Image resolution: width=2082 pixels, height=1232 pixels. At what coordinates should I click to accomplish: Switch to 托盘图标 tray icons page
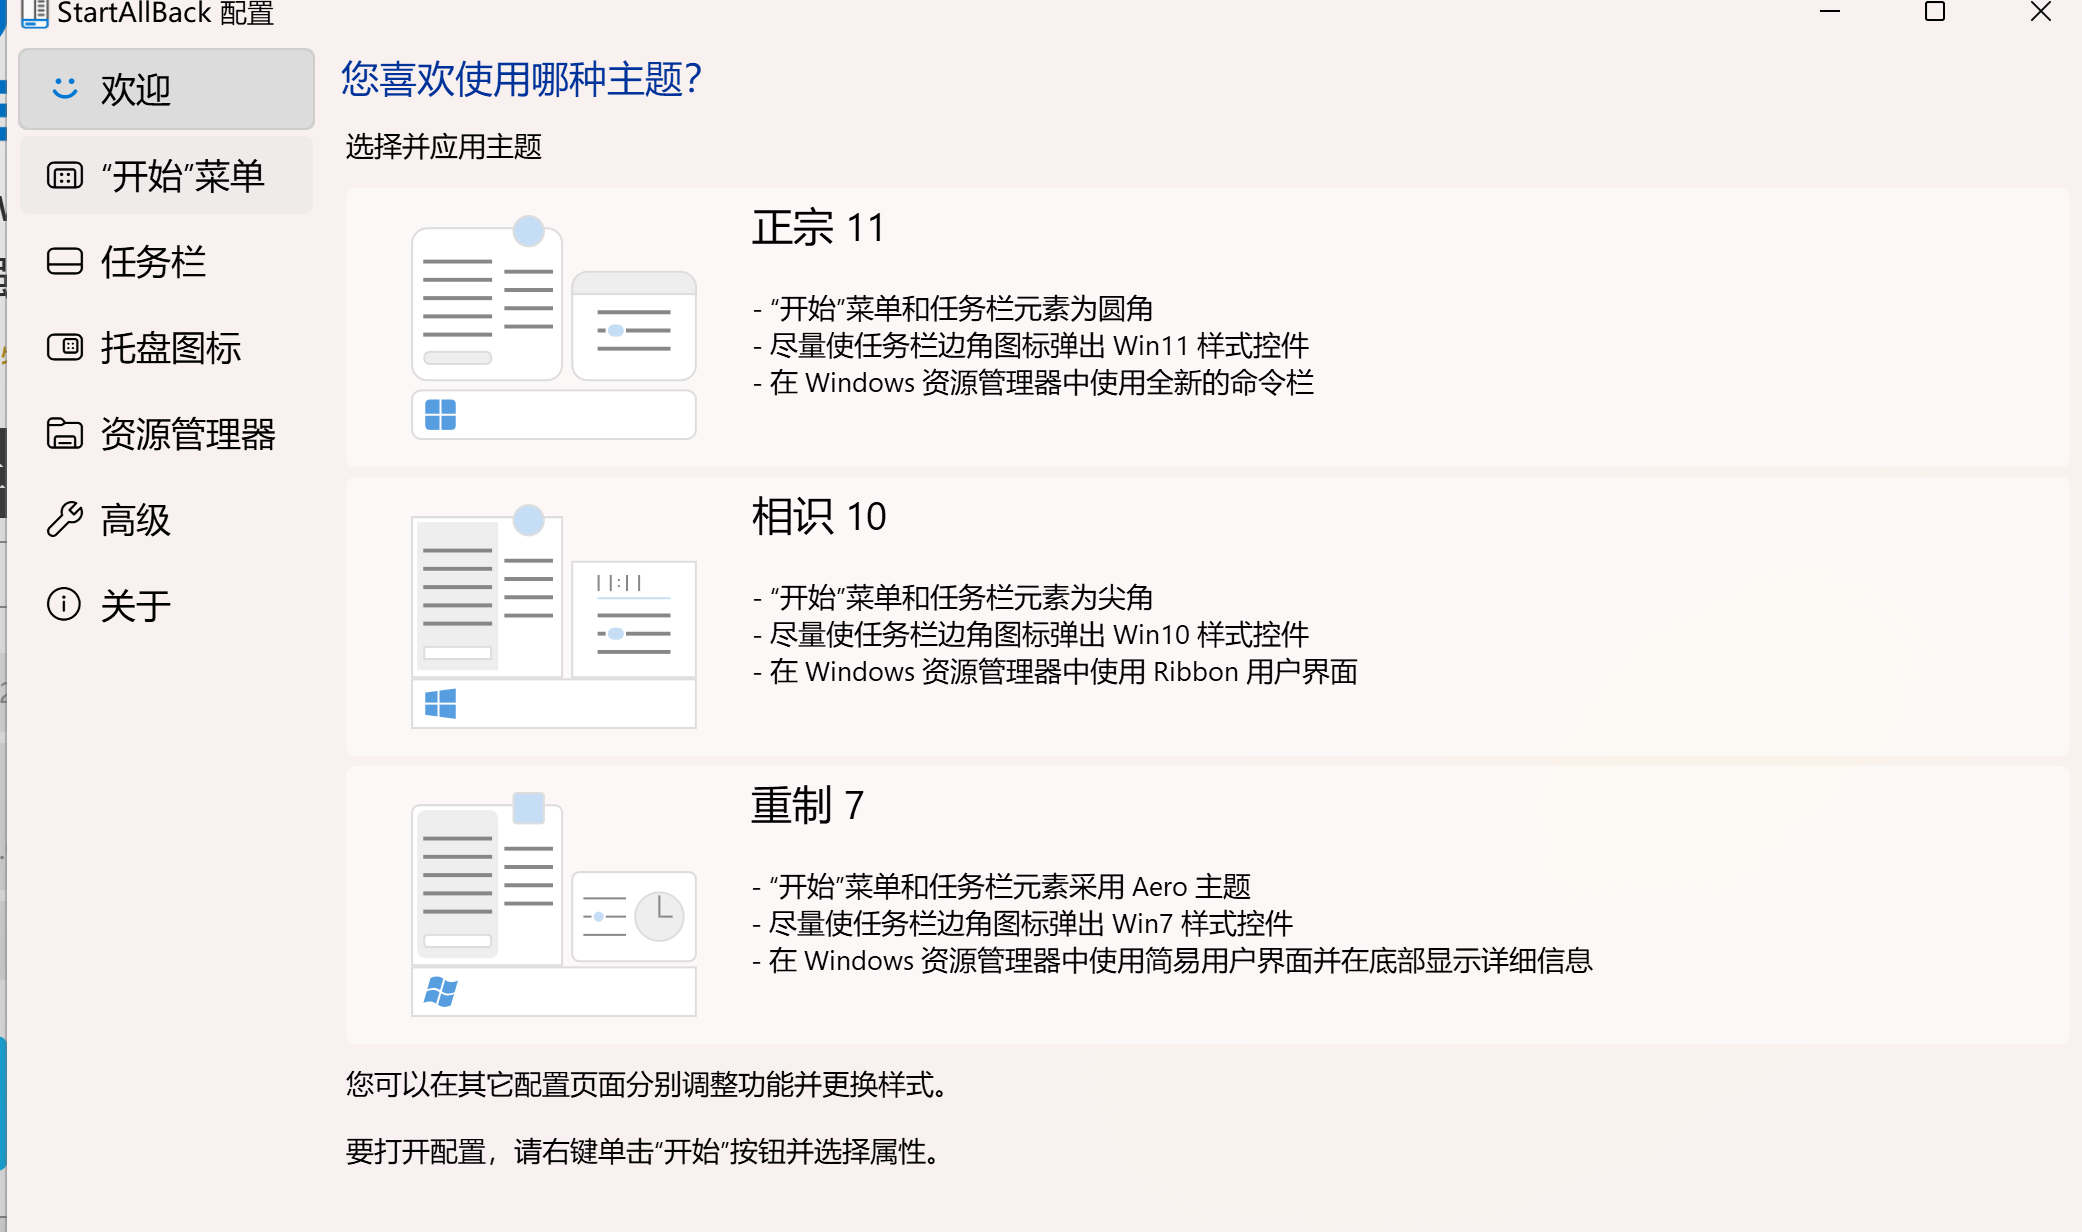click(x=166, y=348)
